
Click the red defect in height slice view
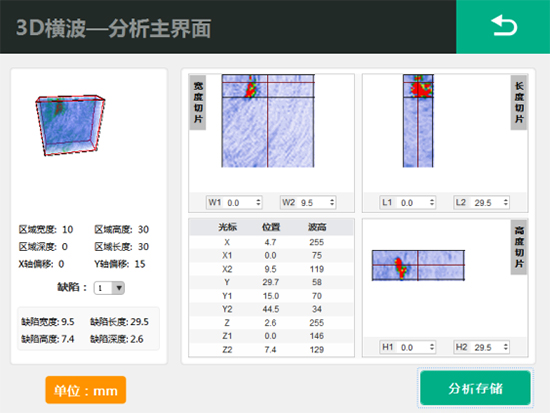(x=401, y=268)
